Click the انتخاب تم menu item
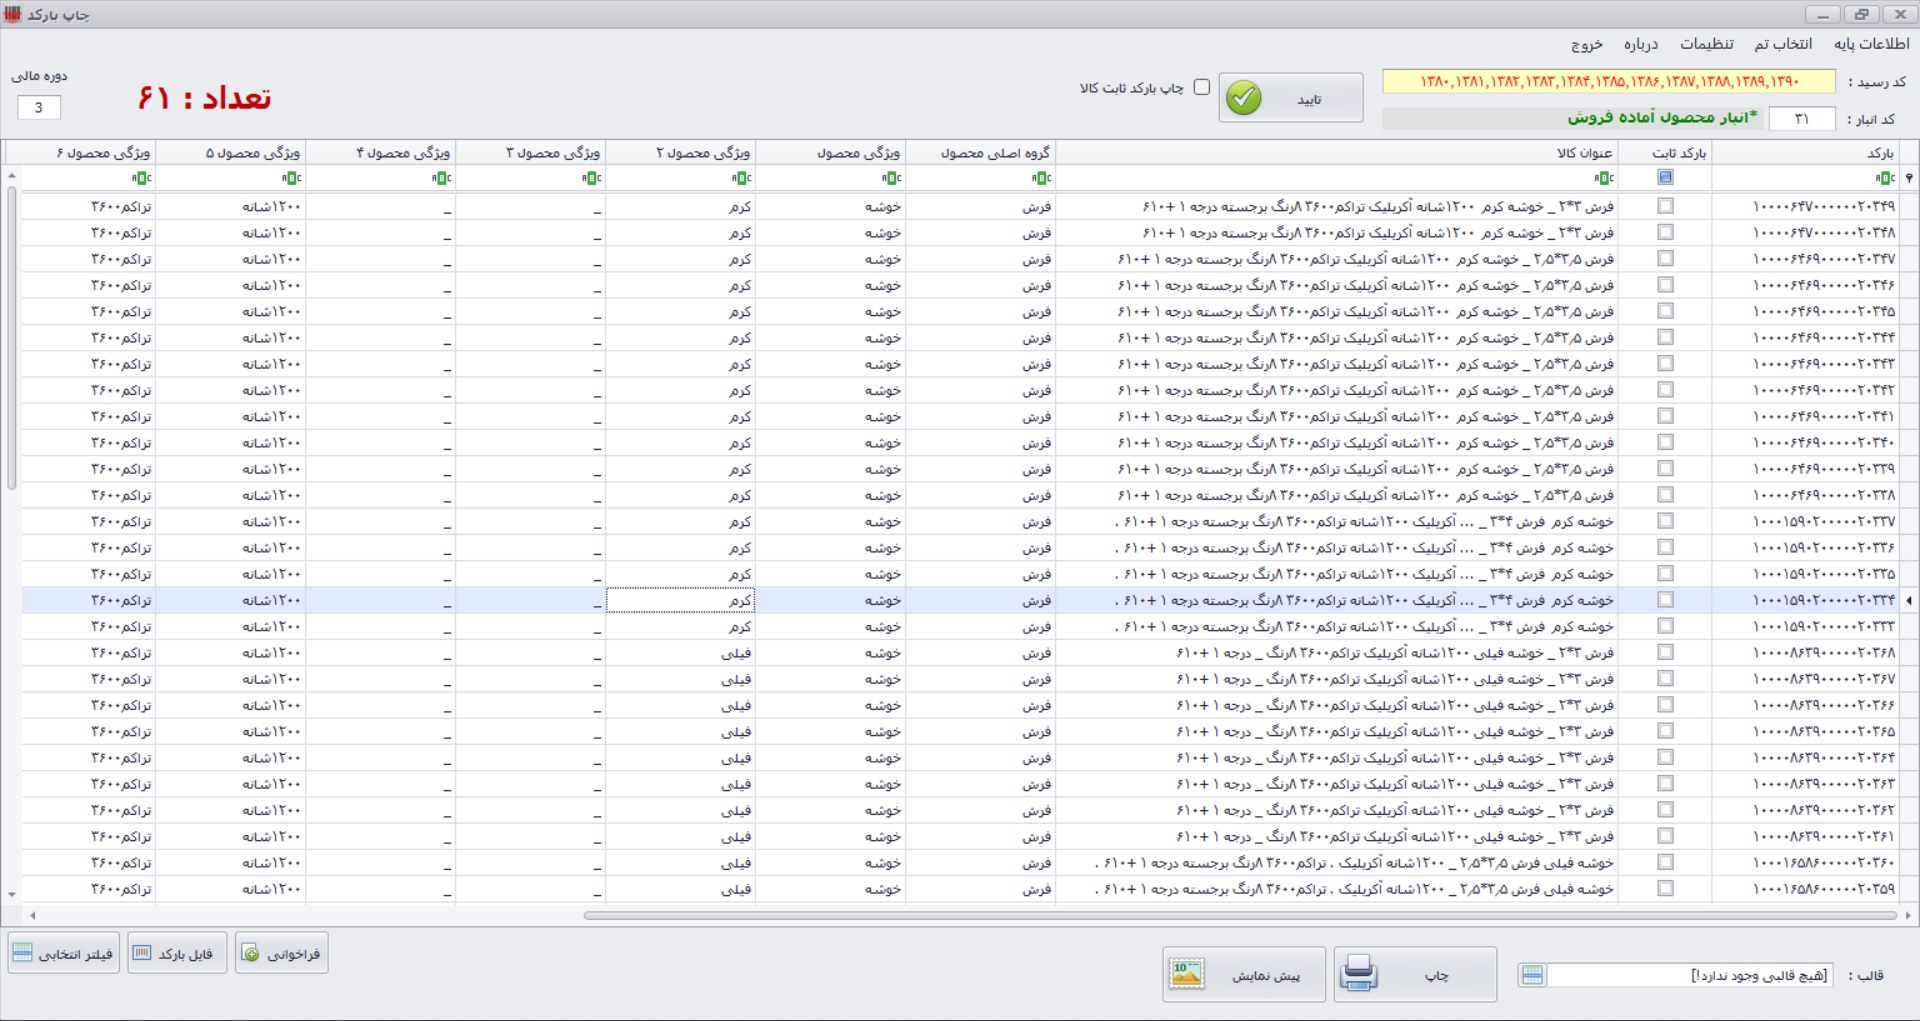This screenshot has height=1021, width=1920. (1782, 44)
